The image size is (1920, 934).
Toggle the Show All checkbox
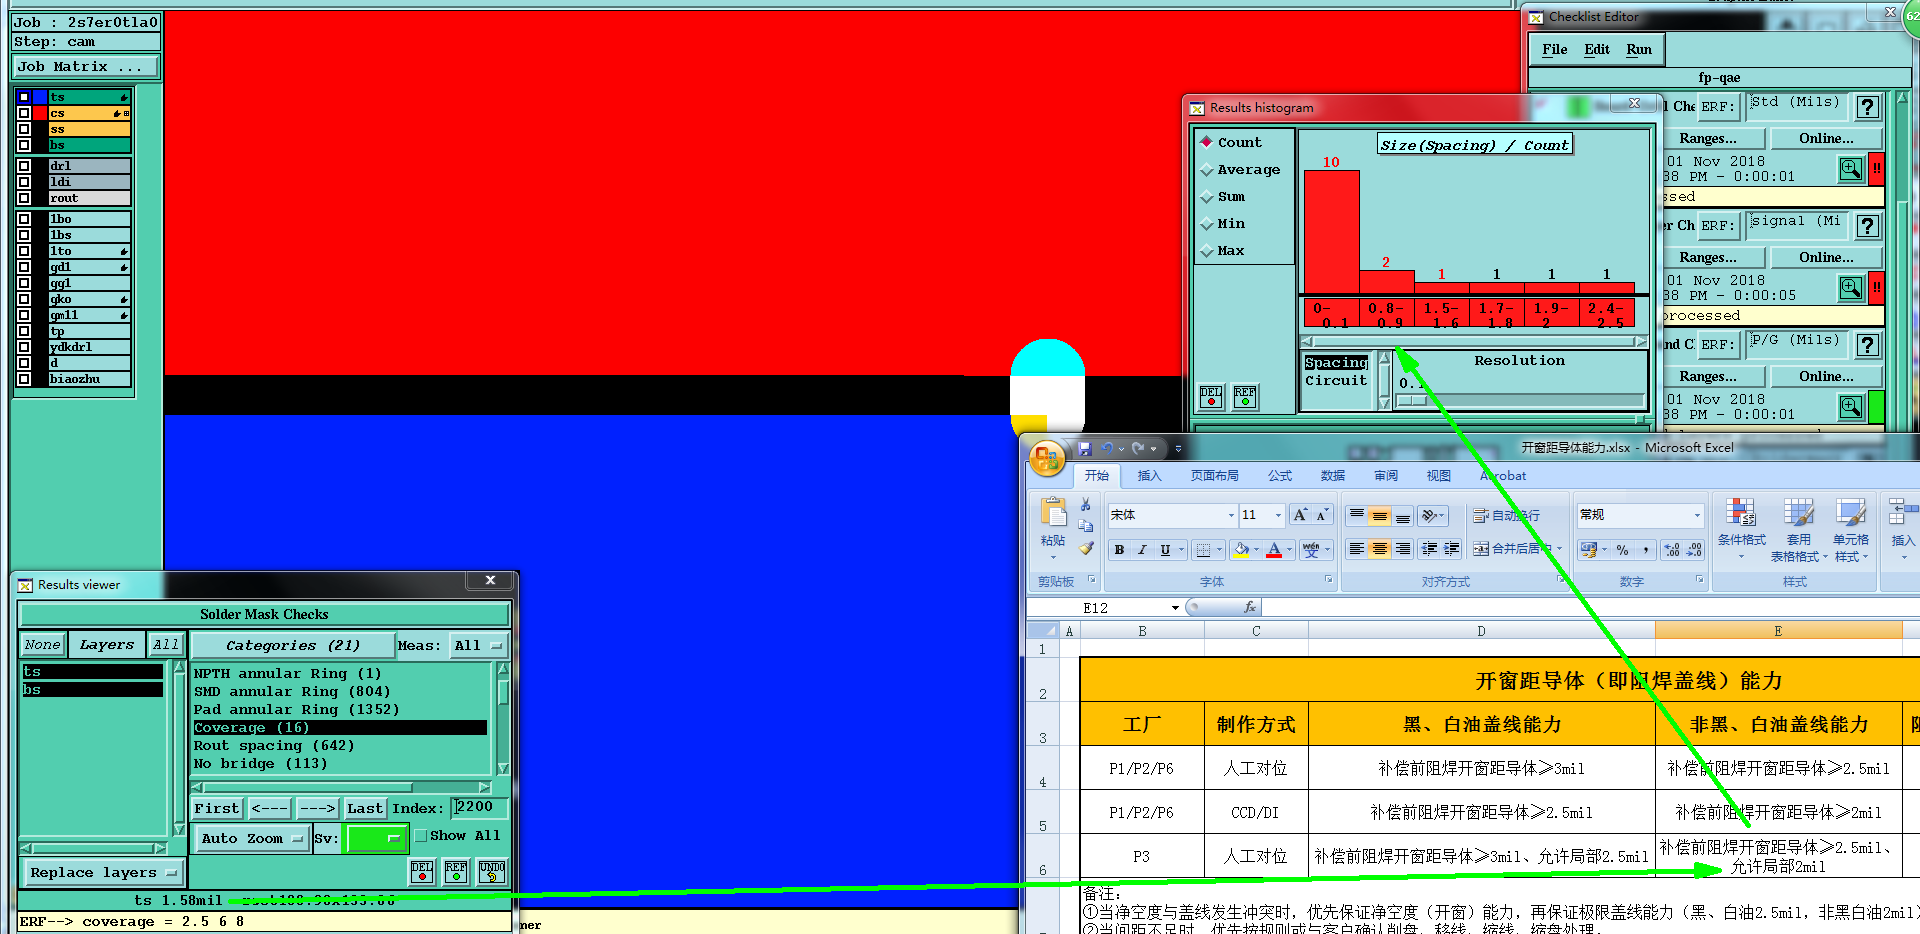tap(420, 836)
